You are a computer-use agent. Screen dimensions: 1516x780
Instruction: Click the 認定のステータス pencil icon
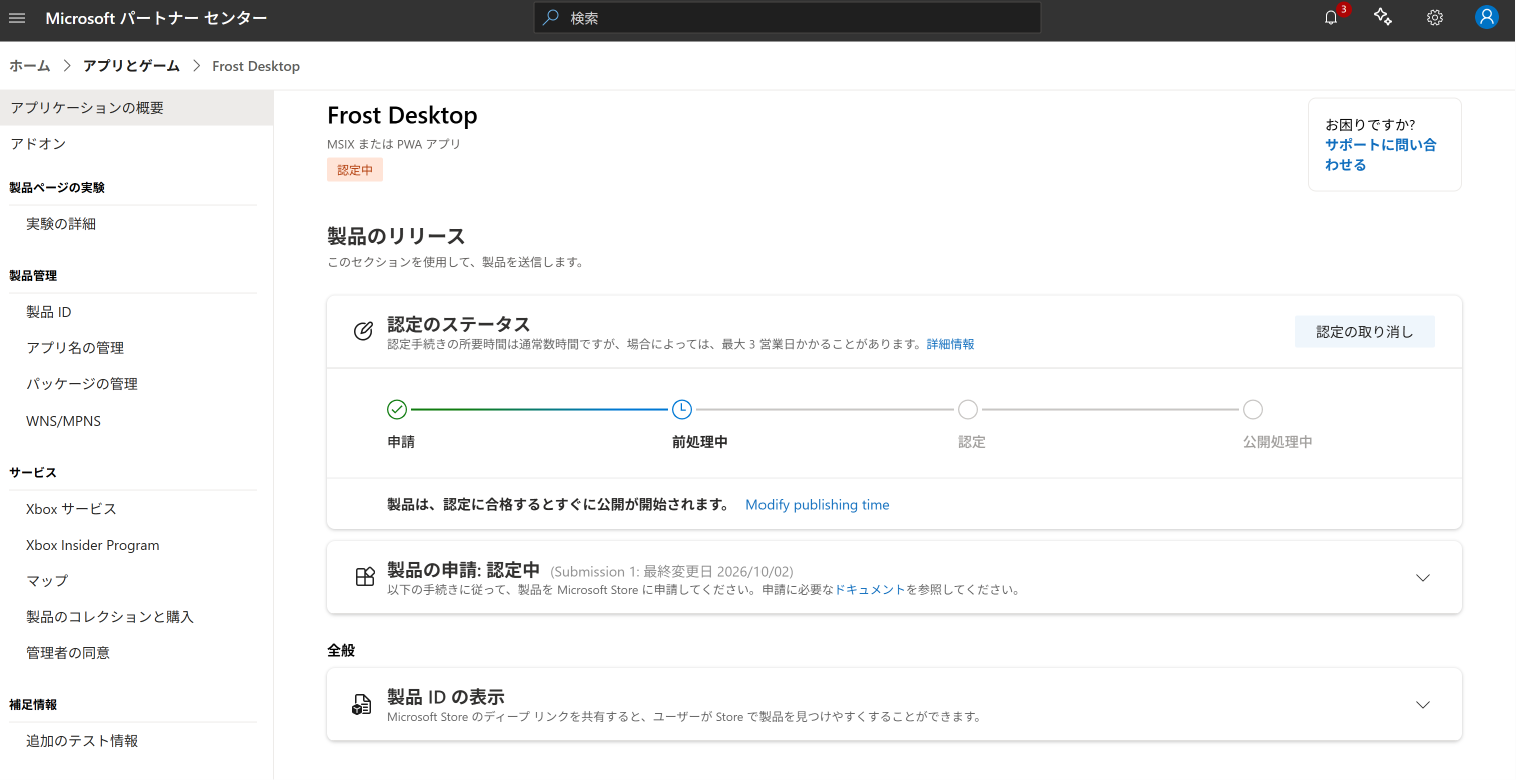click(364, 331)
